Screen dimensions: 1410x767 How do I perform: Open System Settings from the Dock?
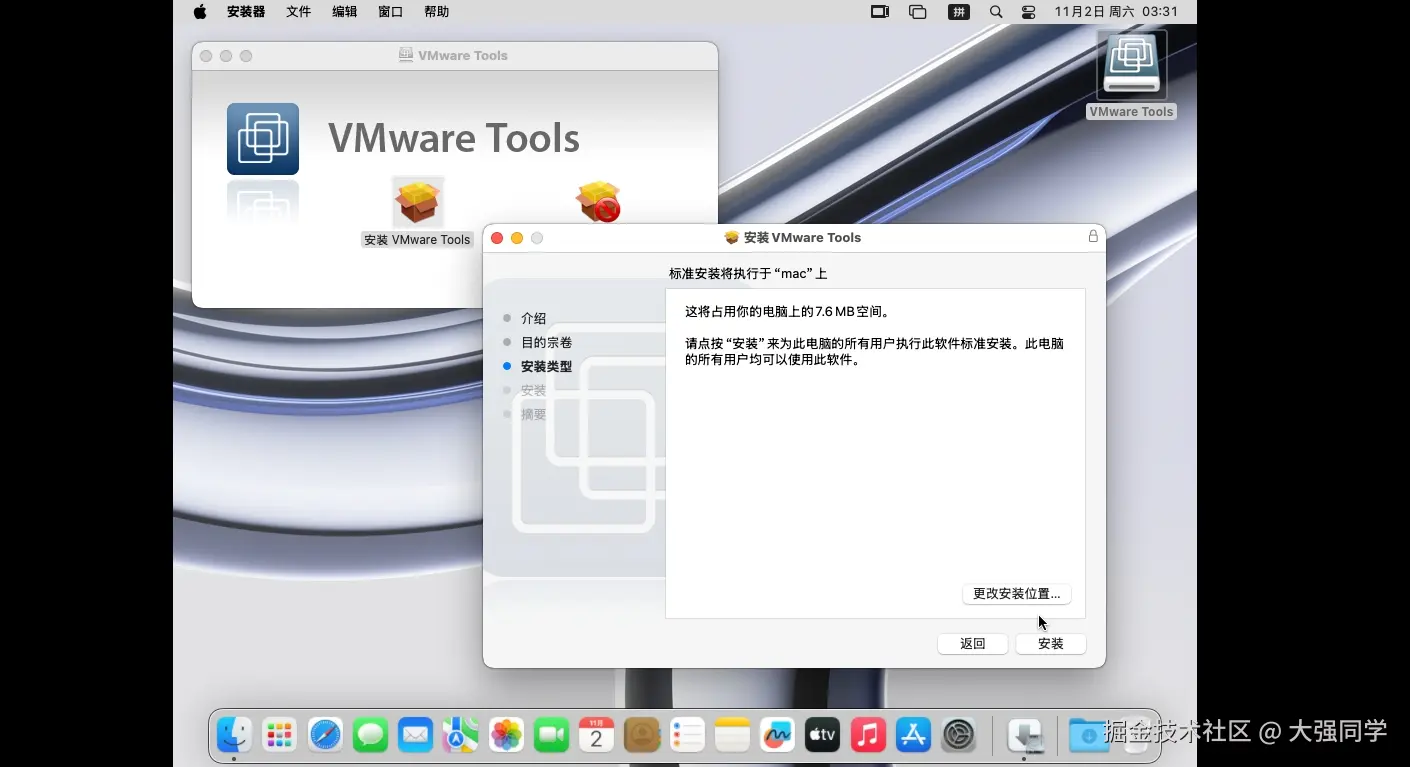pyautogui.click(x=958, y=735)
